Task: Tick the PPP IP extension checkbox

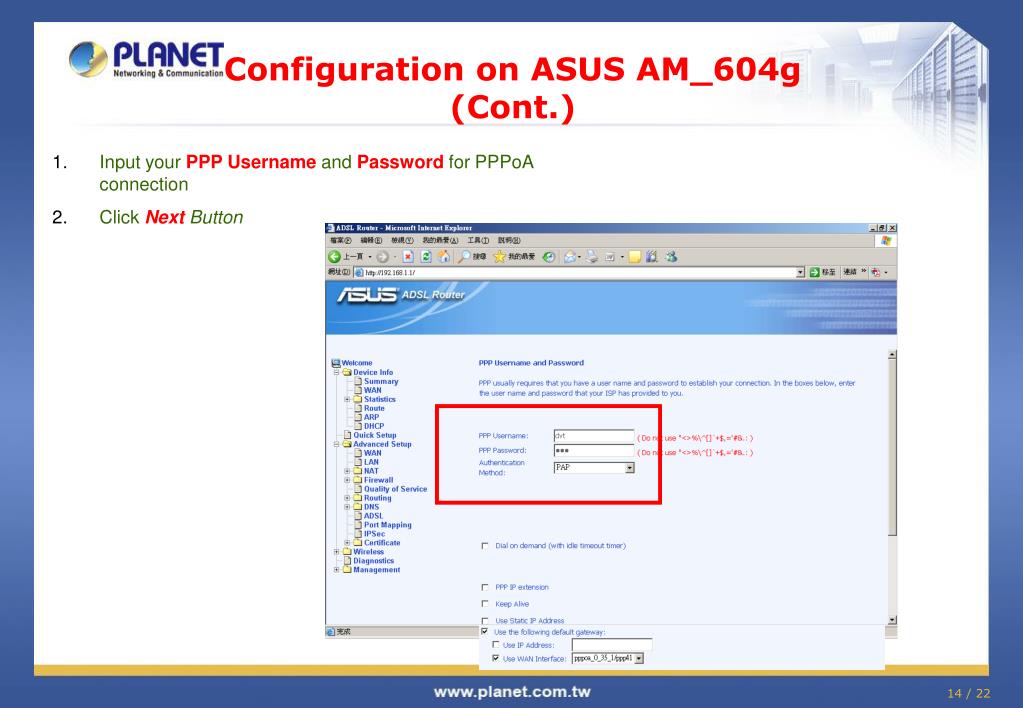Action: (x=485, y=587)
